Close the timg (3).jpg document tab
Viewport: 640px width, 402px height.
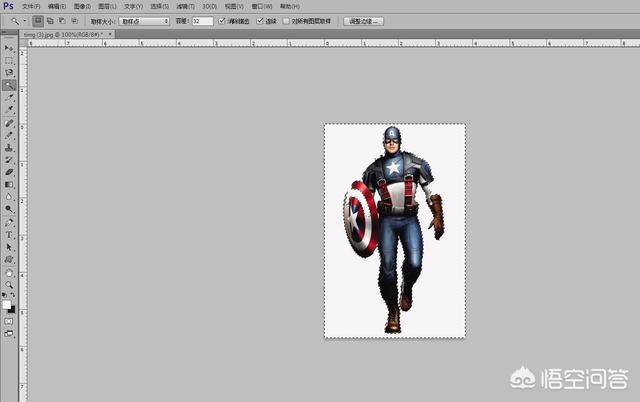(x=110, y=35)
